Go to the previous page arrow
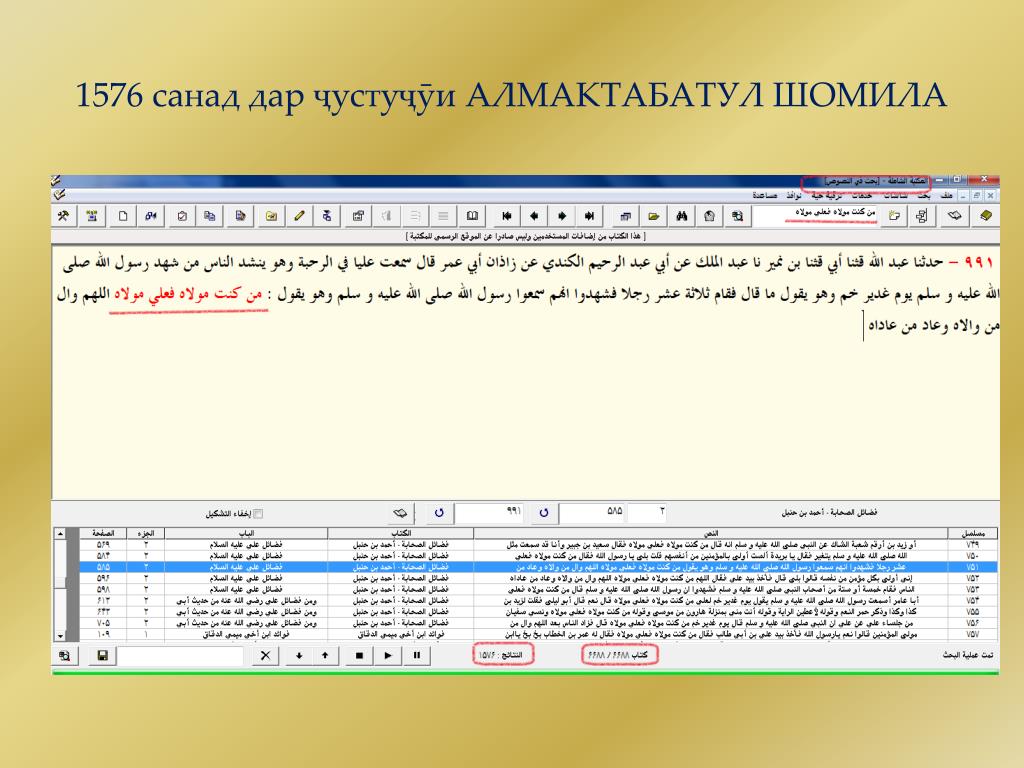 [534, 216]
